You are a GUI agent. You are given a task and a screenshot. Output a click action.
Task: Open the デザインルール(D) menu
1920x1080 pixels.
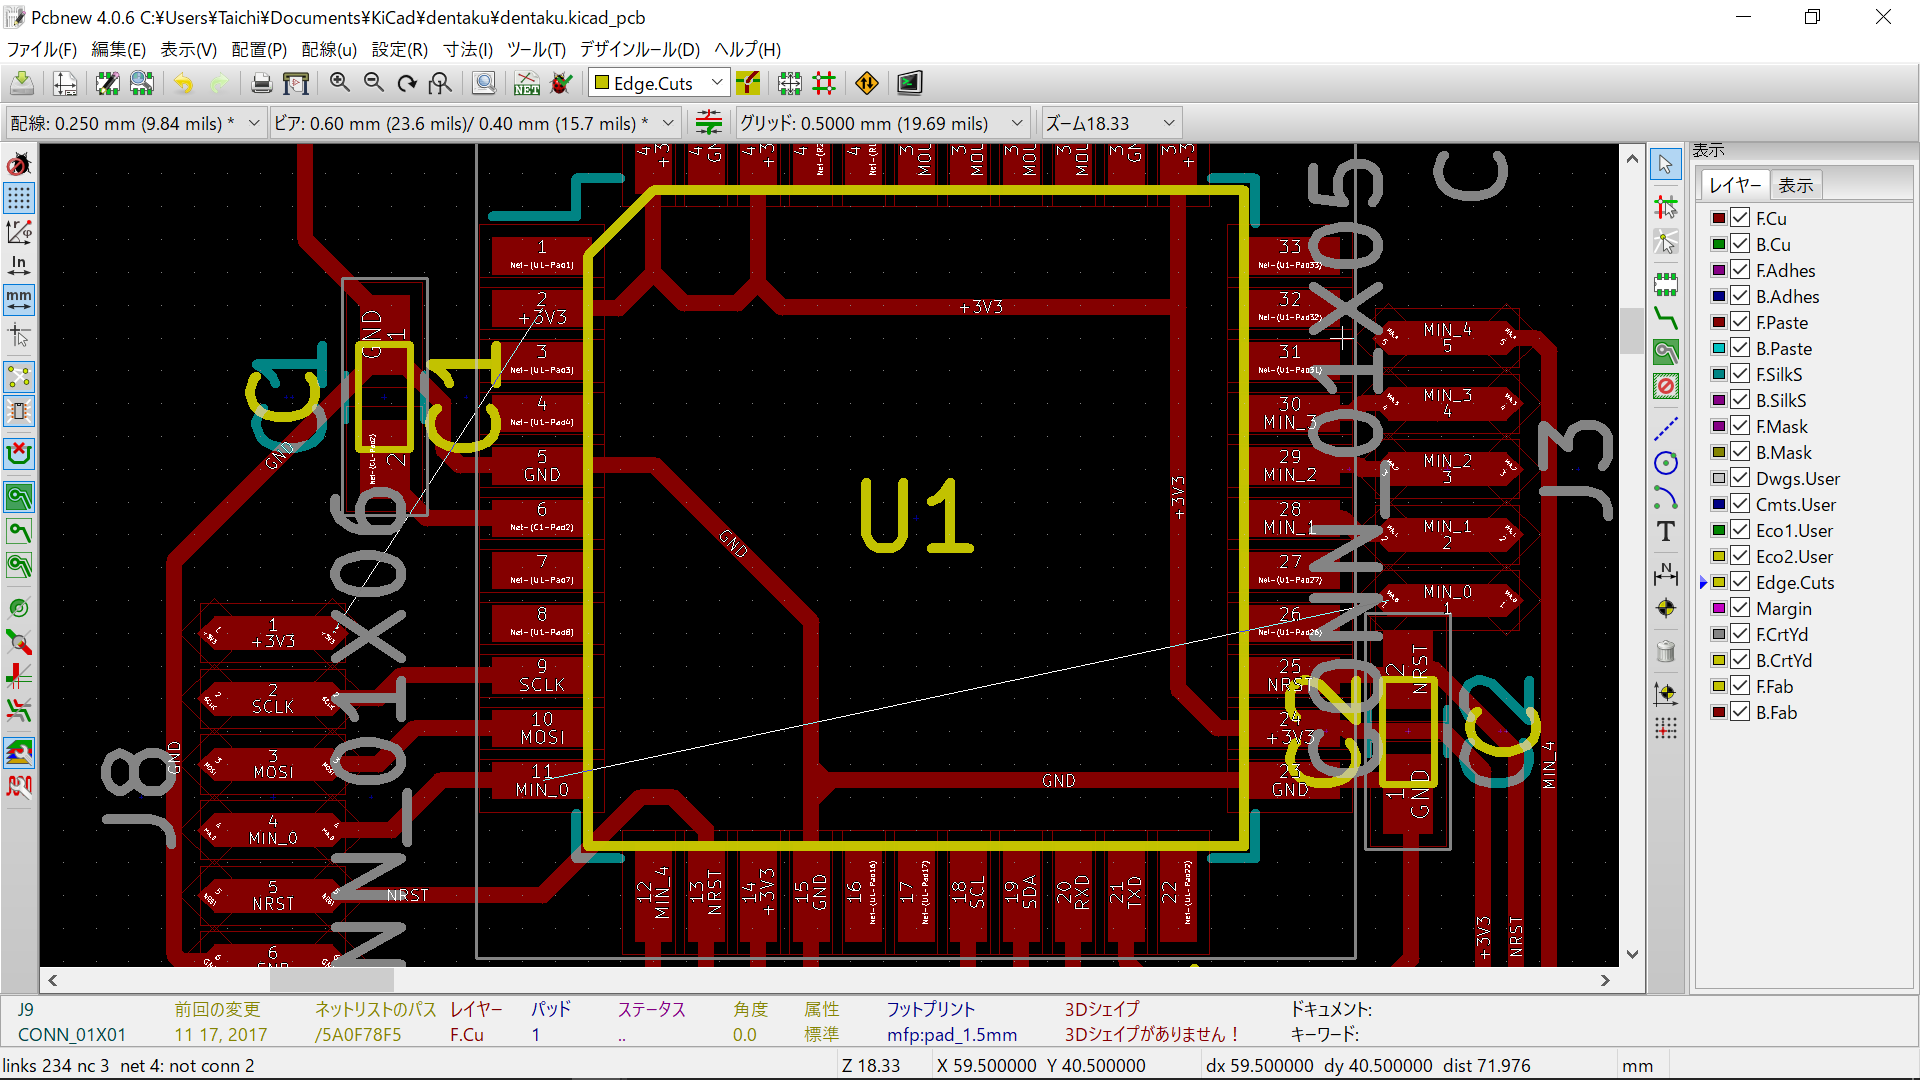tap(639, 49)
